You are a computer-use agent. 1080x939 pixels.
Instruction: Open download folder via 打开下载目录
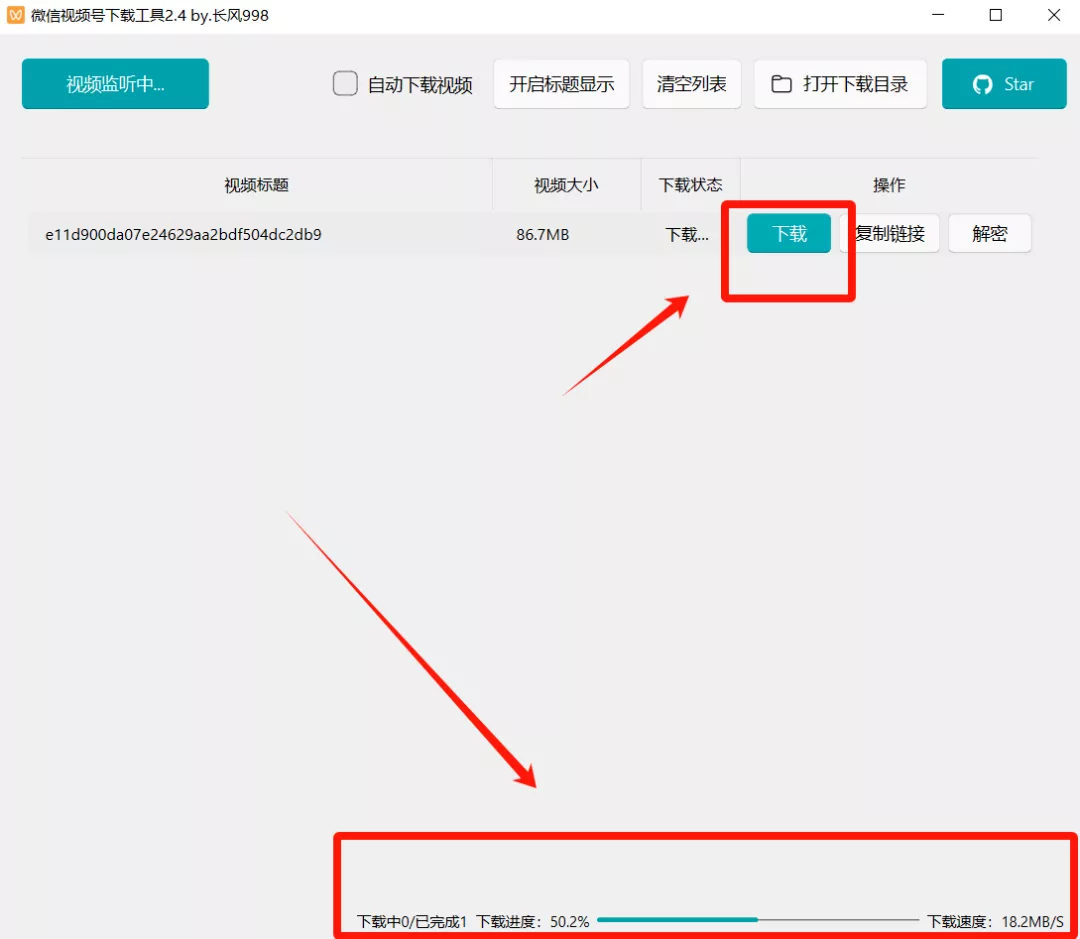pyautogui.click(x=840, y=83)
